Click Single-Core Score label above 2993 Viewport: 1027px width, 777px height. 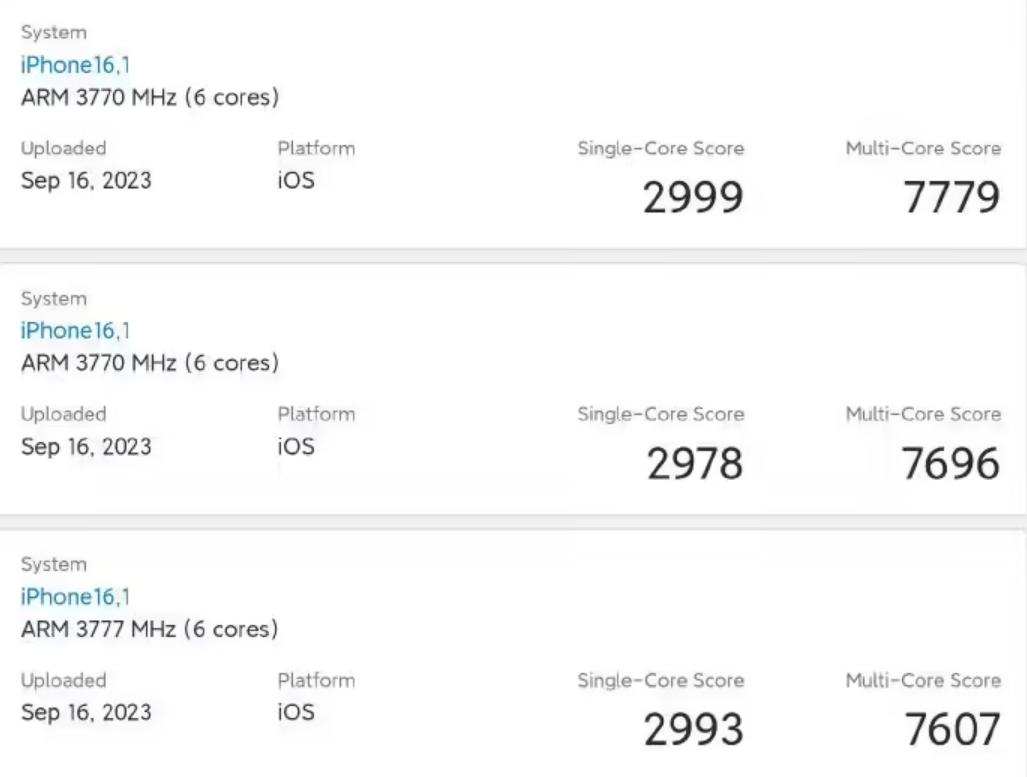coord(661,680)
